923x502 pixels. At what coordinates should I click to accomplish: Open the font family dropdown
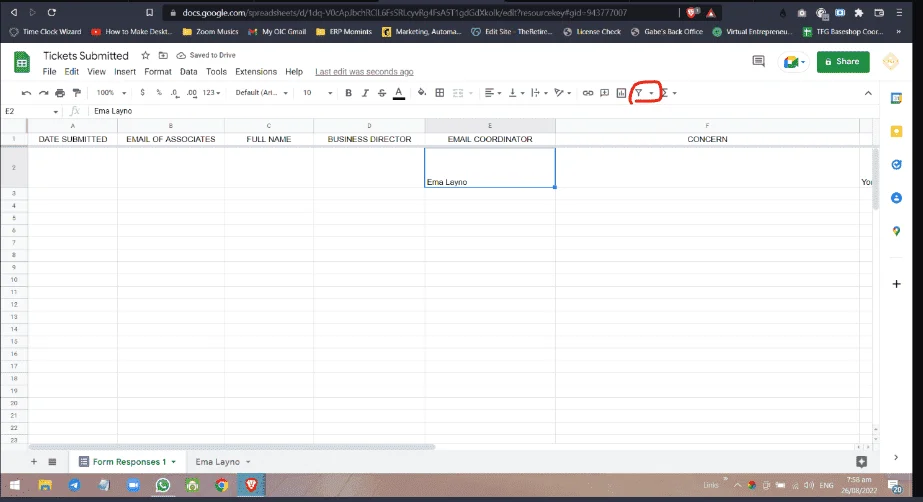261,93
